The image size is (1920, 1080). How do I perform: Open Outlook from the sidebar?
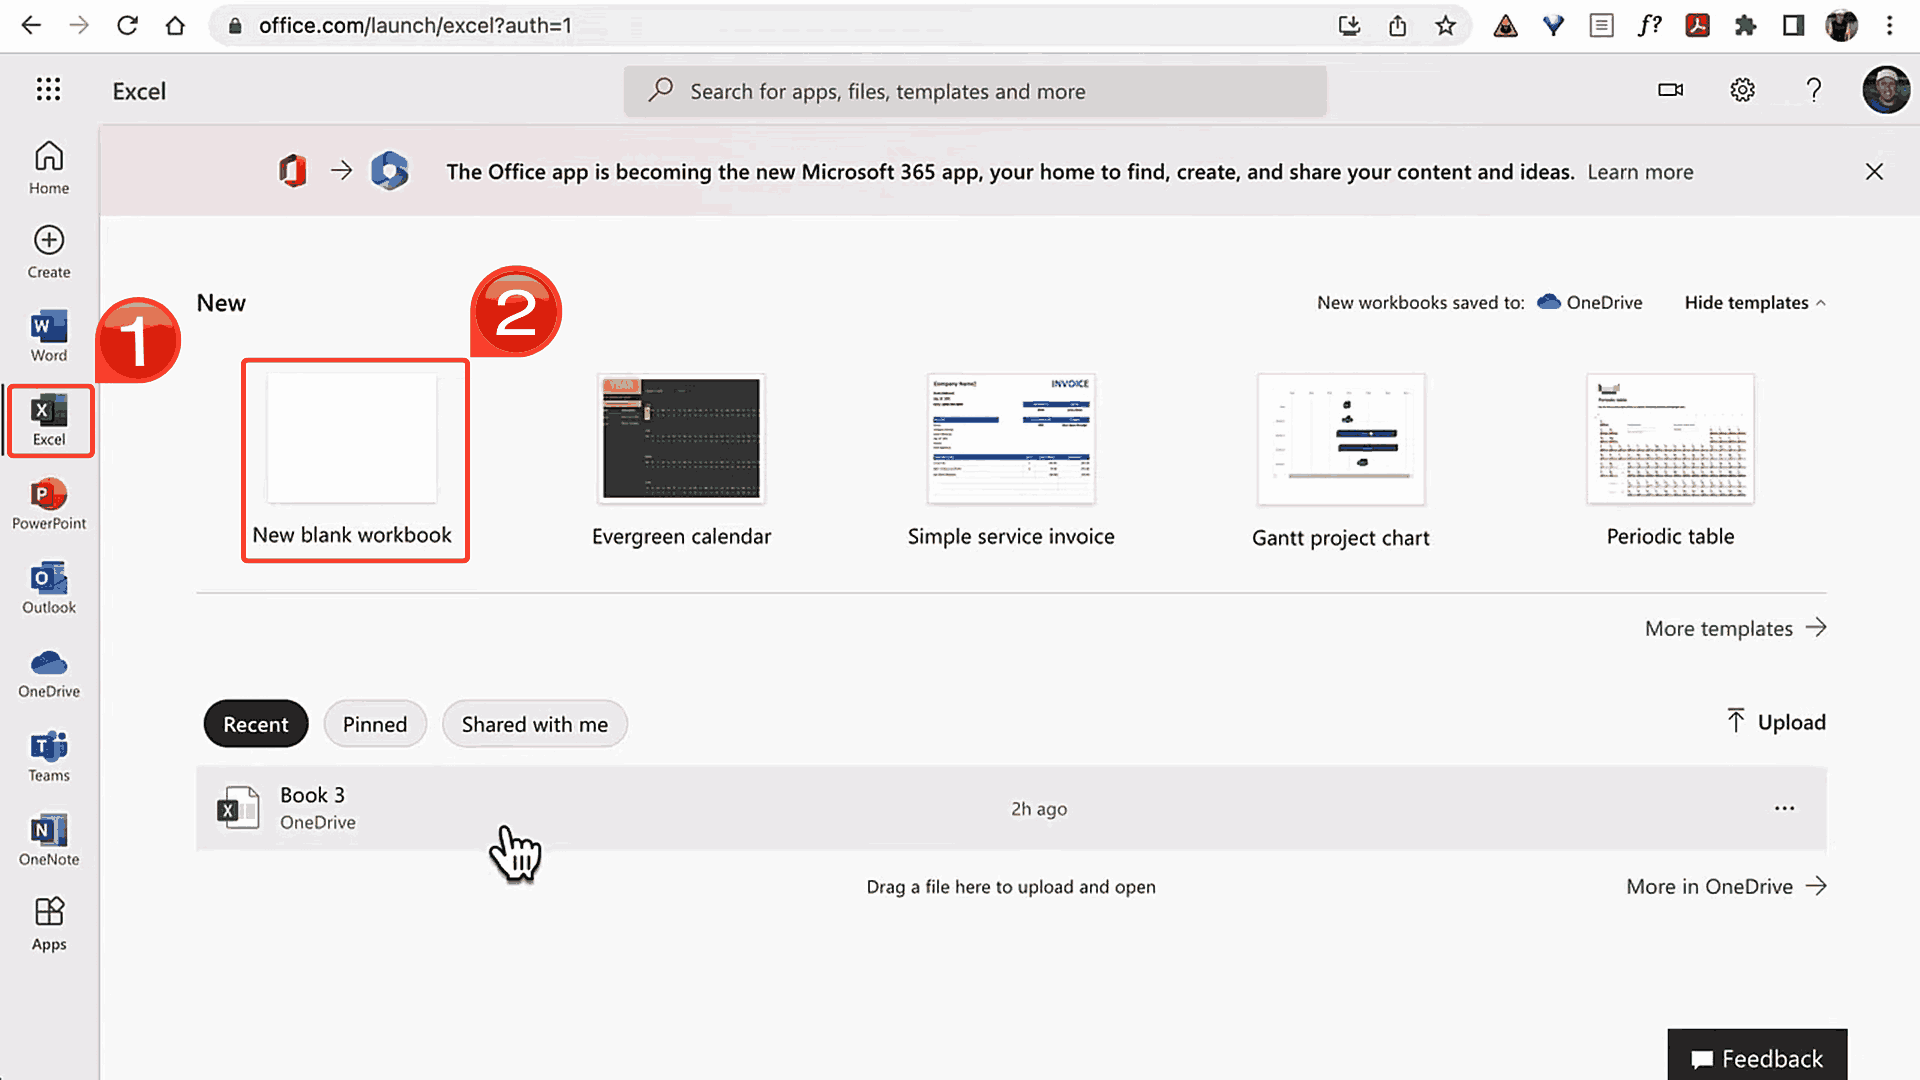(x=49, y=588)
